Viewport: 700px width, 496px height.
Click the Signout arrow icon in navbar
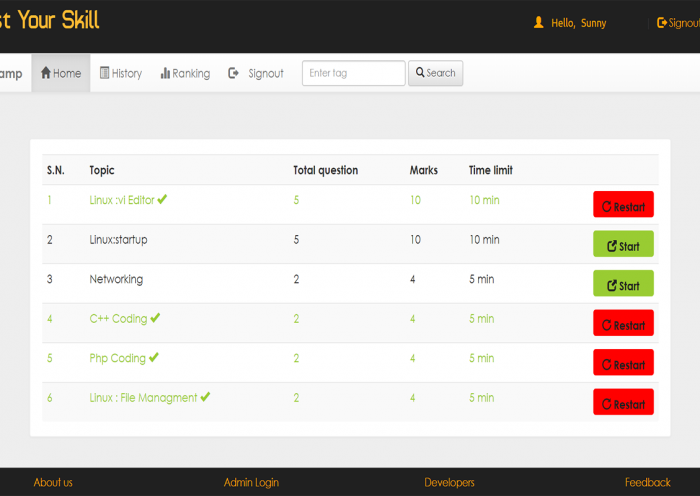coord(234,73)
